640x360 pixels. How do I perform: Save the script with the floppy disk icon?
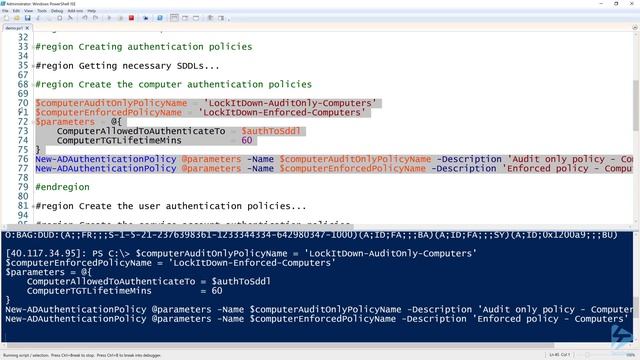27,18
